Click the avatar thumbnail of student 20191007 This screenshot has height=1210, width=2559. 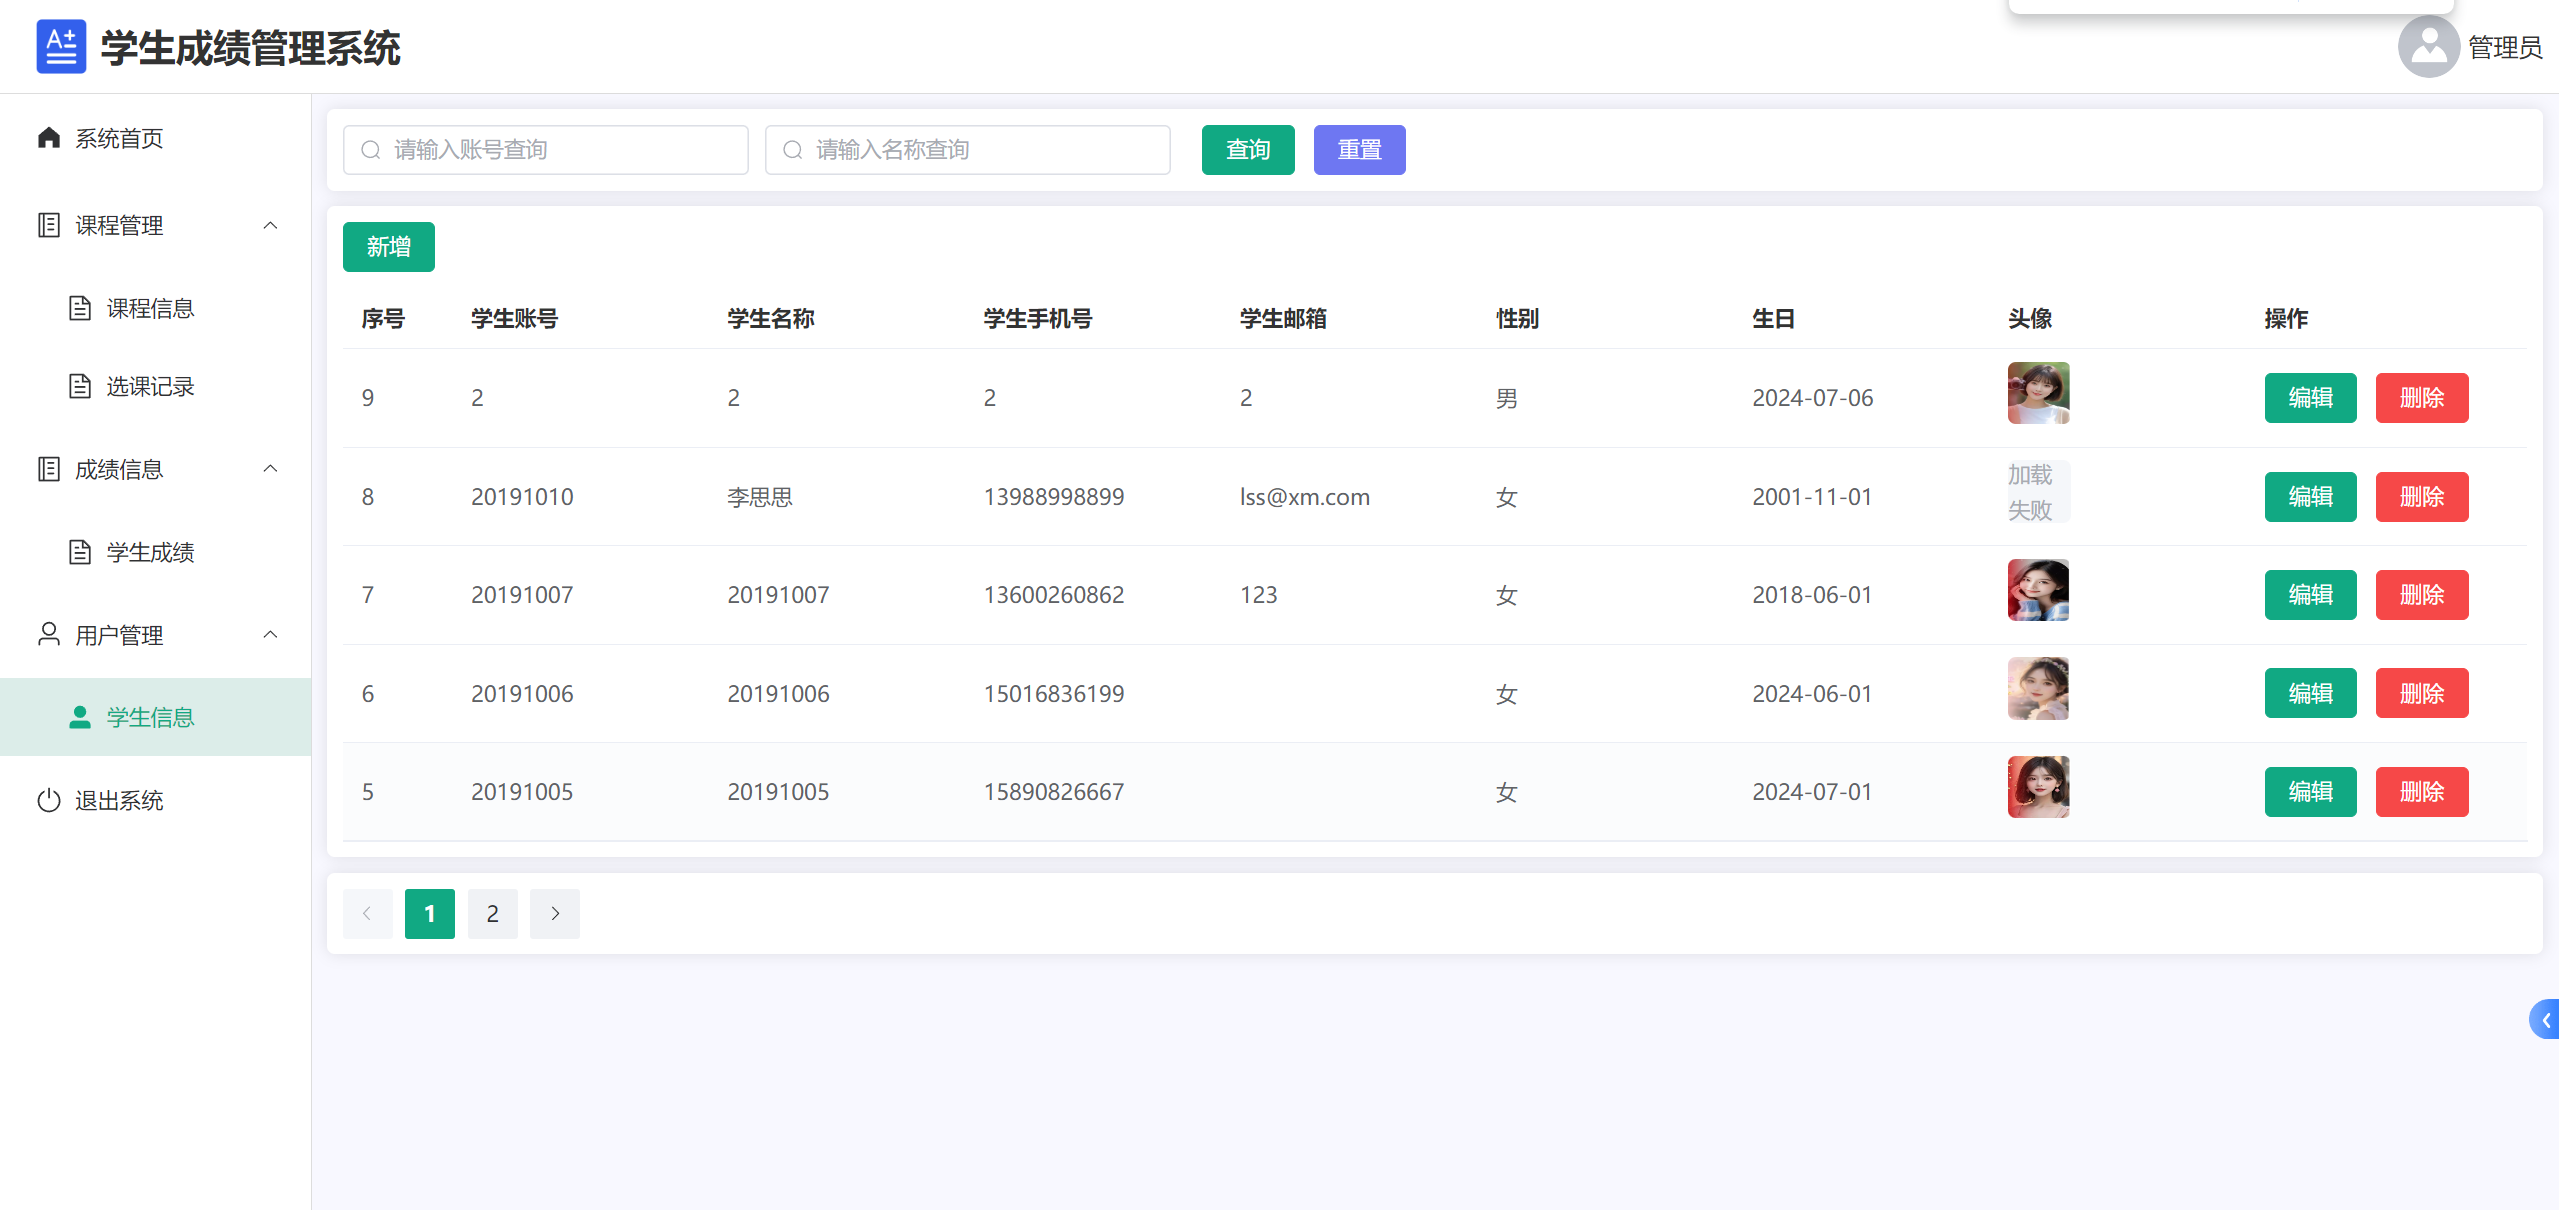[x=2038, y=590]
